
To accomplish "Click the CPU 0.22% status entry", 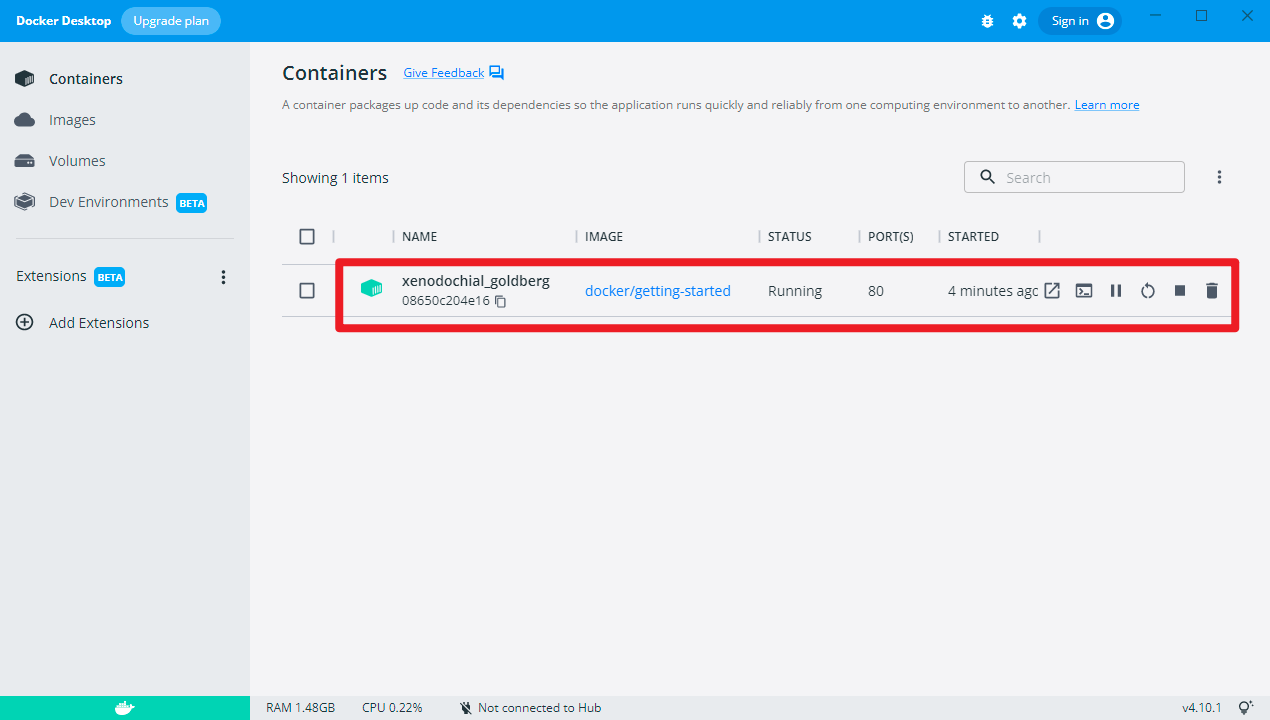I will (x=392, y=708).
